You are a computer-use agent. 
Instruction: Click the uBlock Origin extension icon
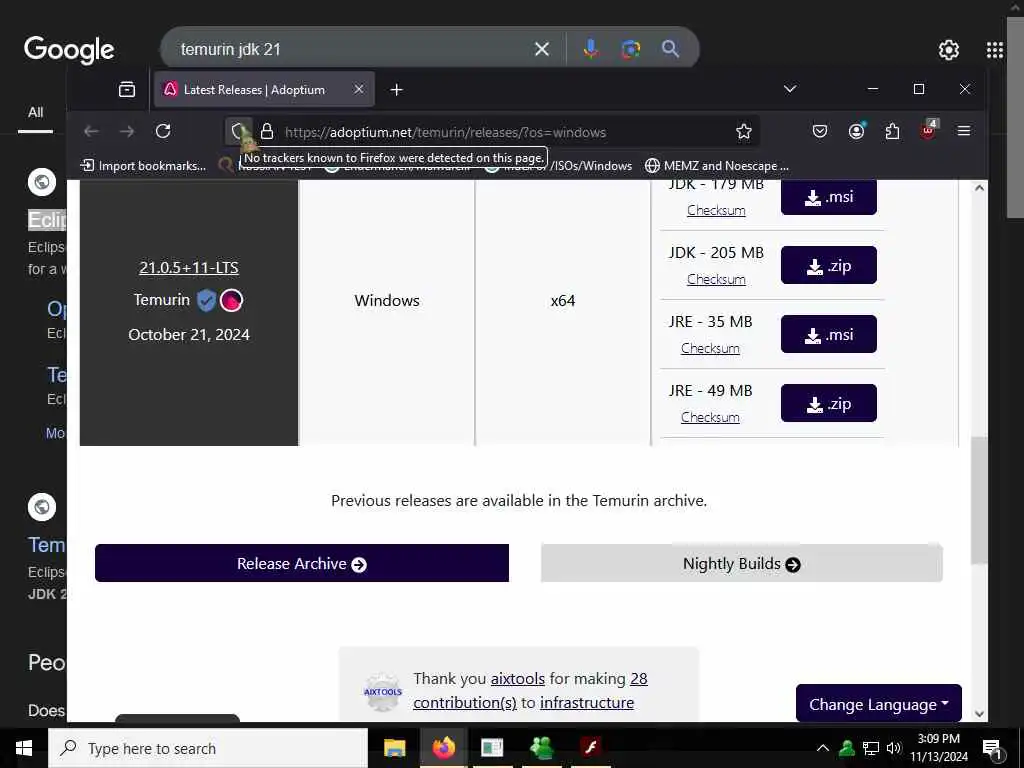[928, 131]
